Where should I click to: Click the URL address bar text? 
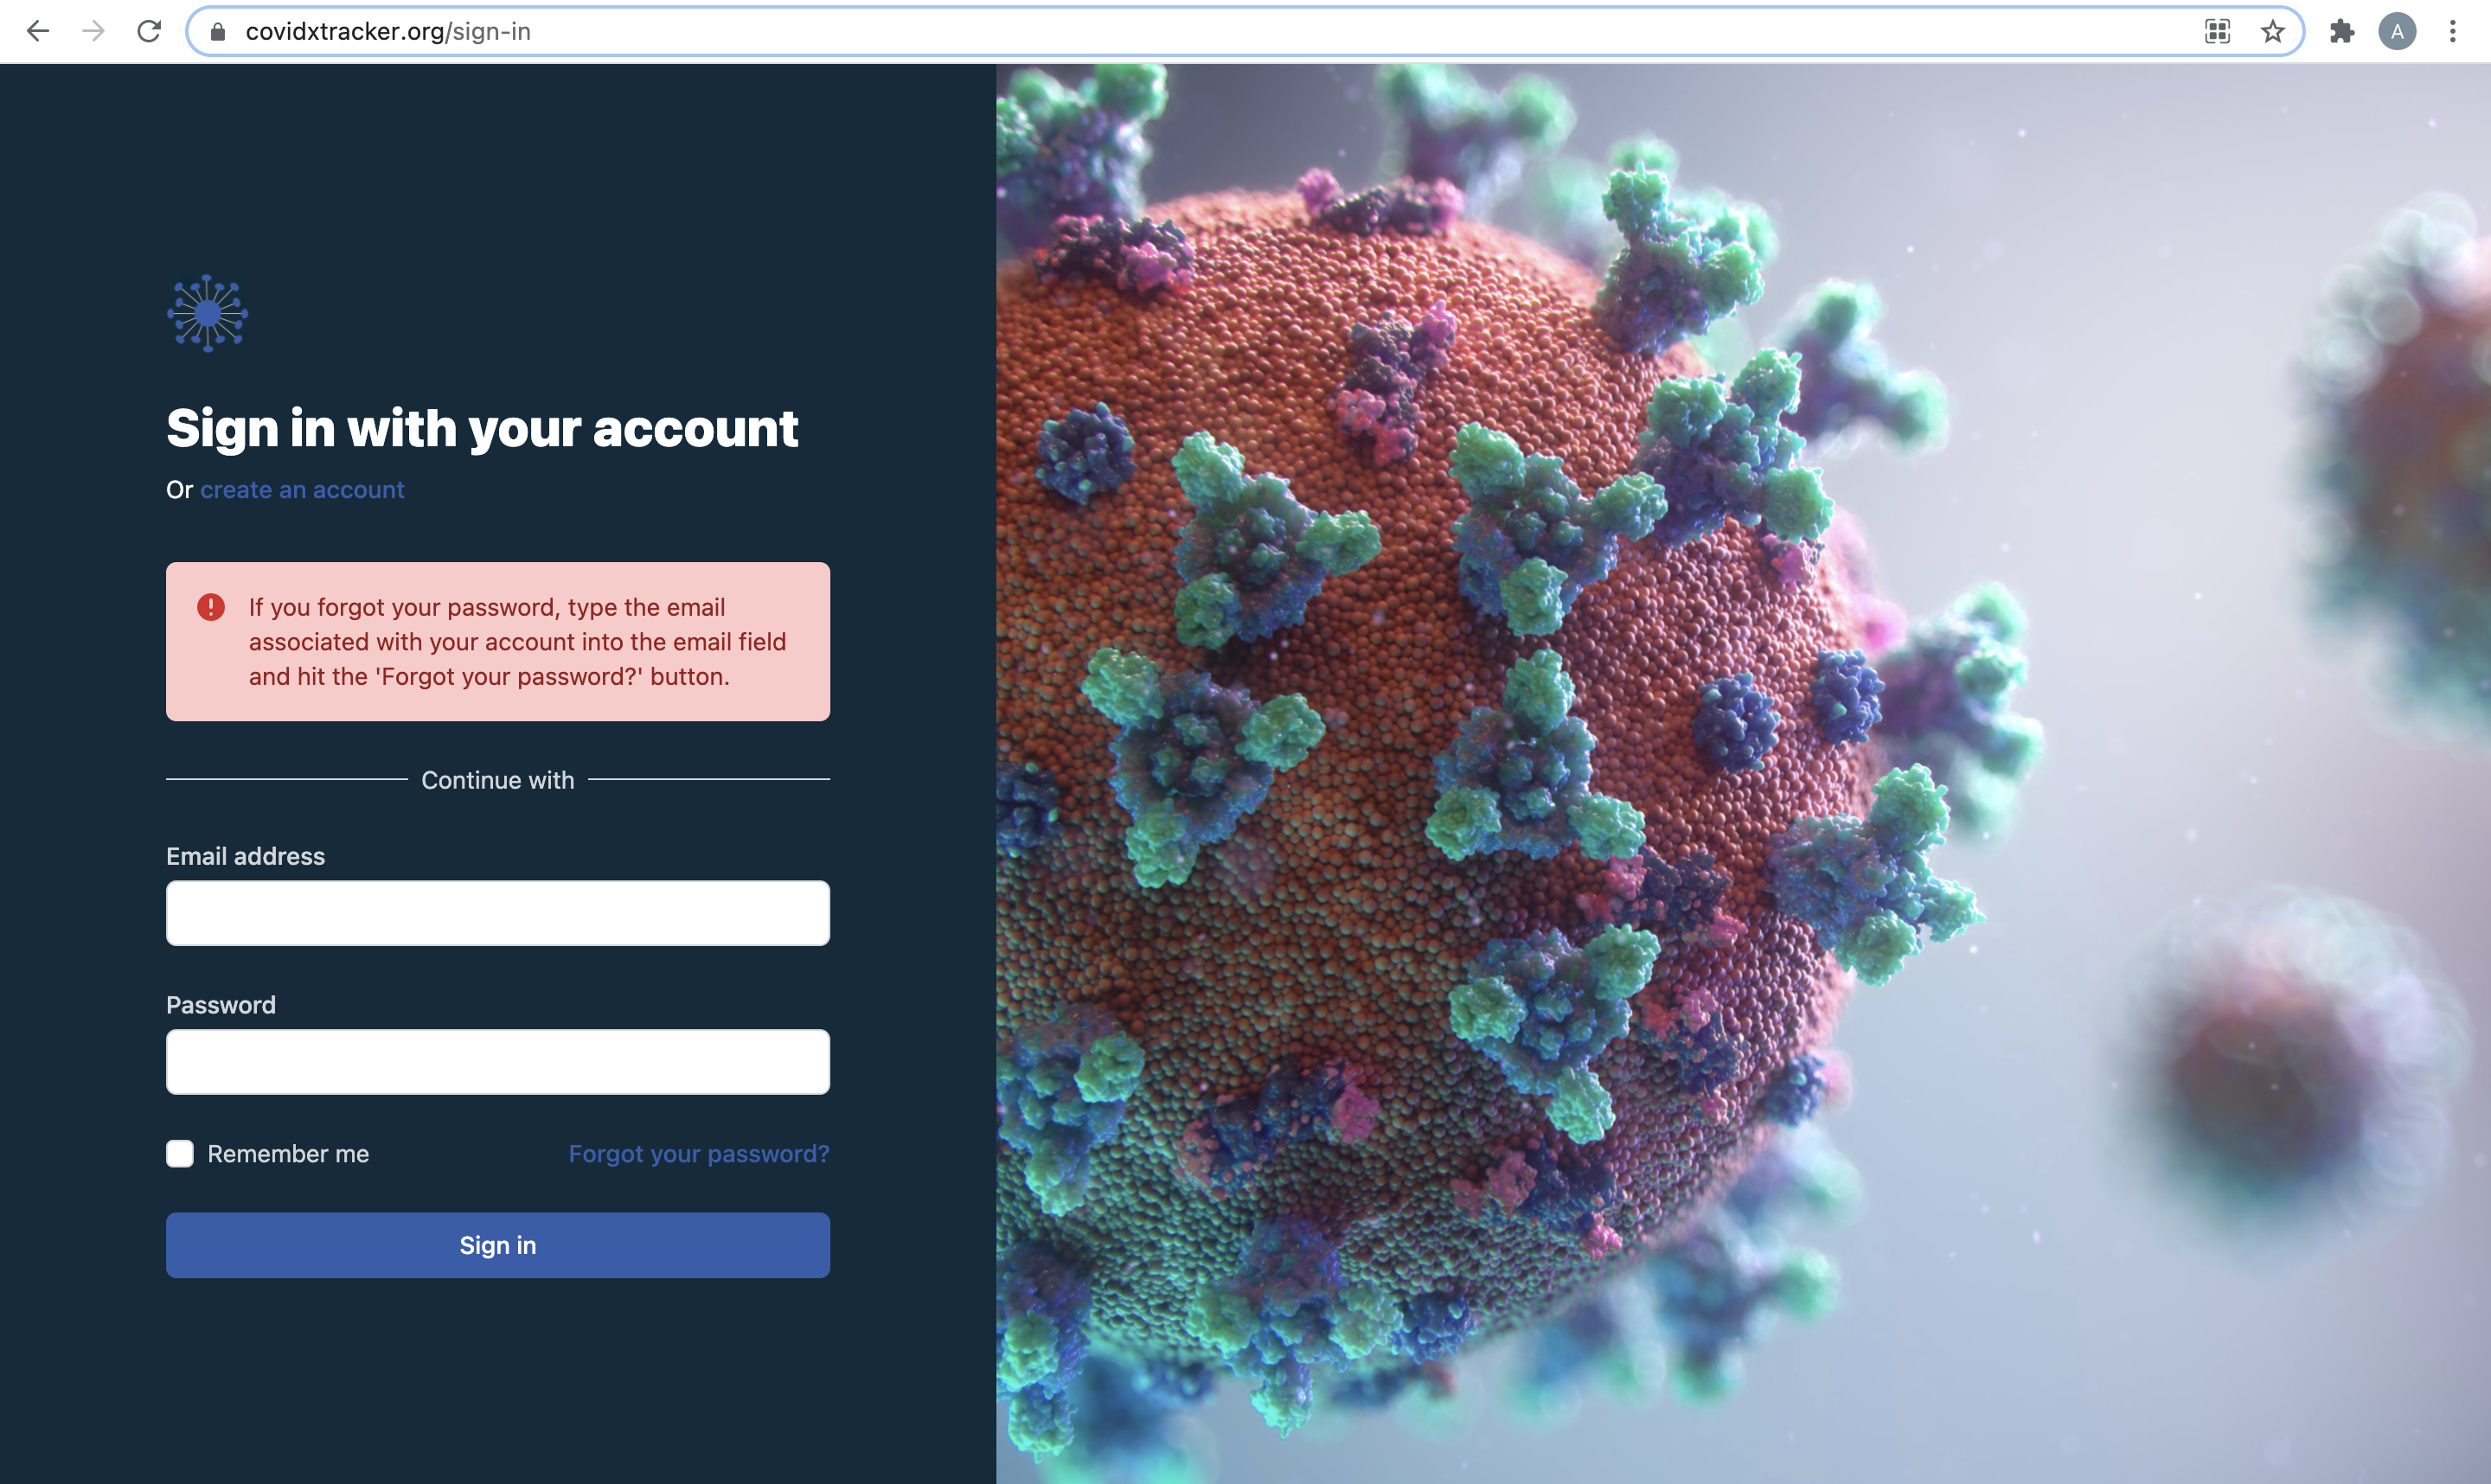click(x=388, y=32)
